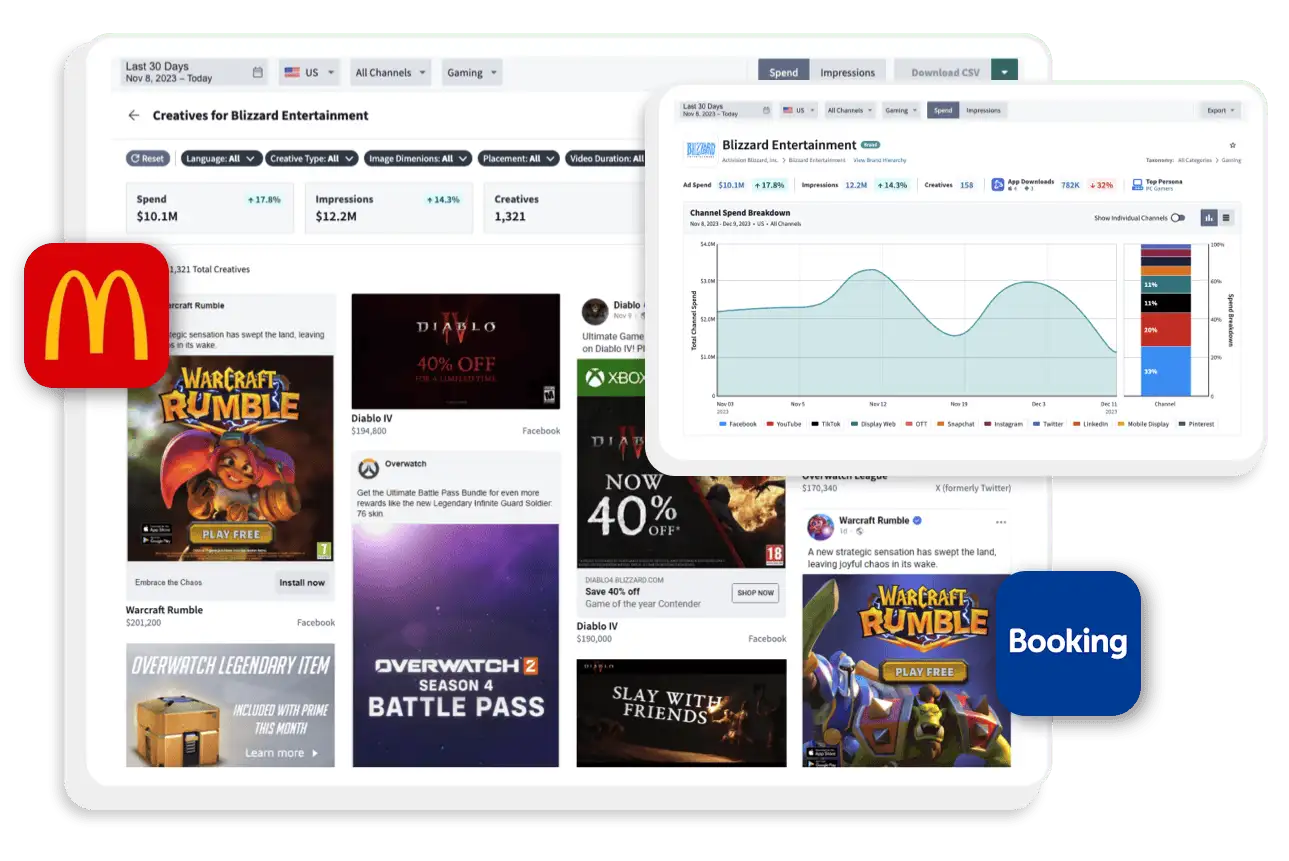Select Impressions toggle in the brand window

(x=983, y=110)
